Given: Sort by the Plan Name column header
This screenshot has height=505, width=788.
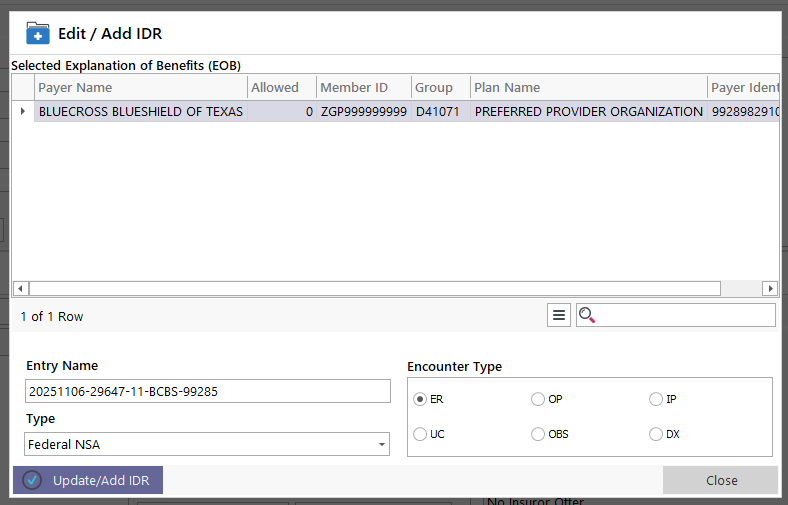Looking at the screenshot, I should pyautogui.click(x=588, y=87).
